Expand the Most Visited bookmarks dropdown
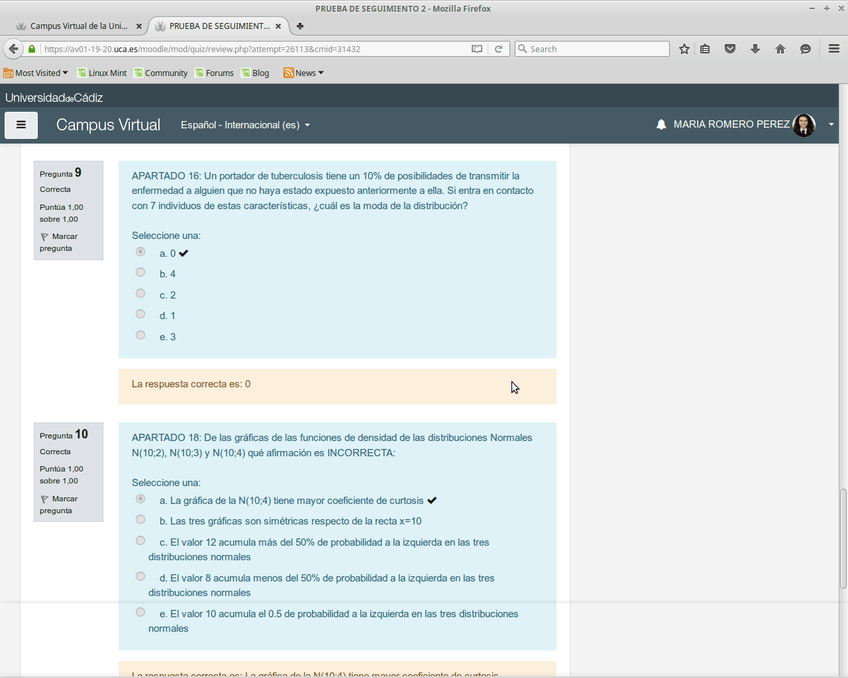 pos(36,73)
